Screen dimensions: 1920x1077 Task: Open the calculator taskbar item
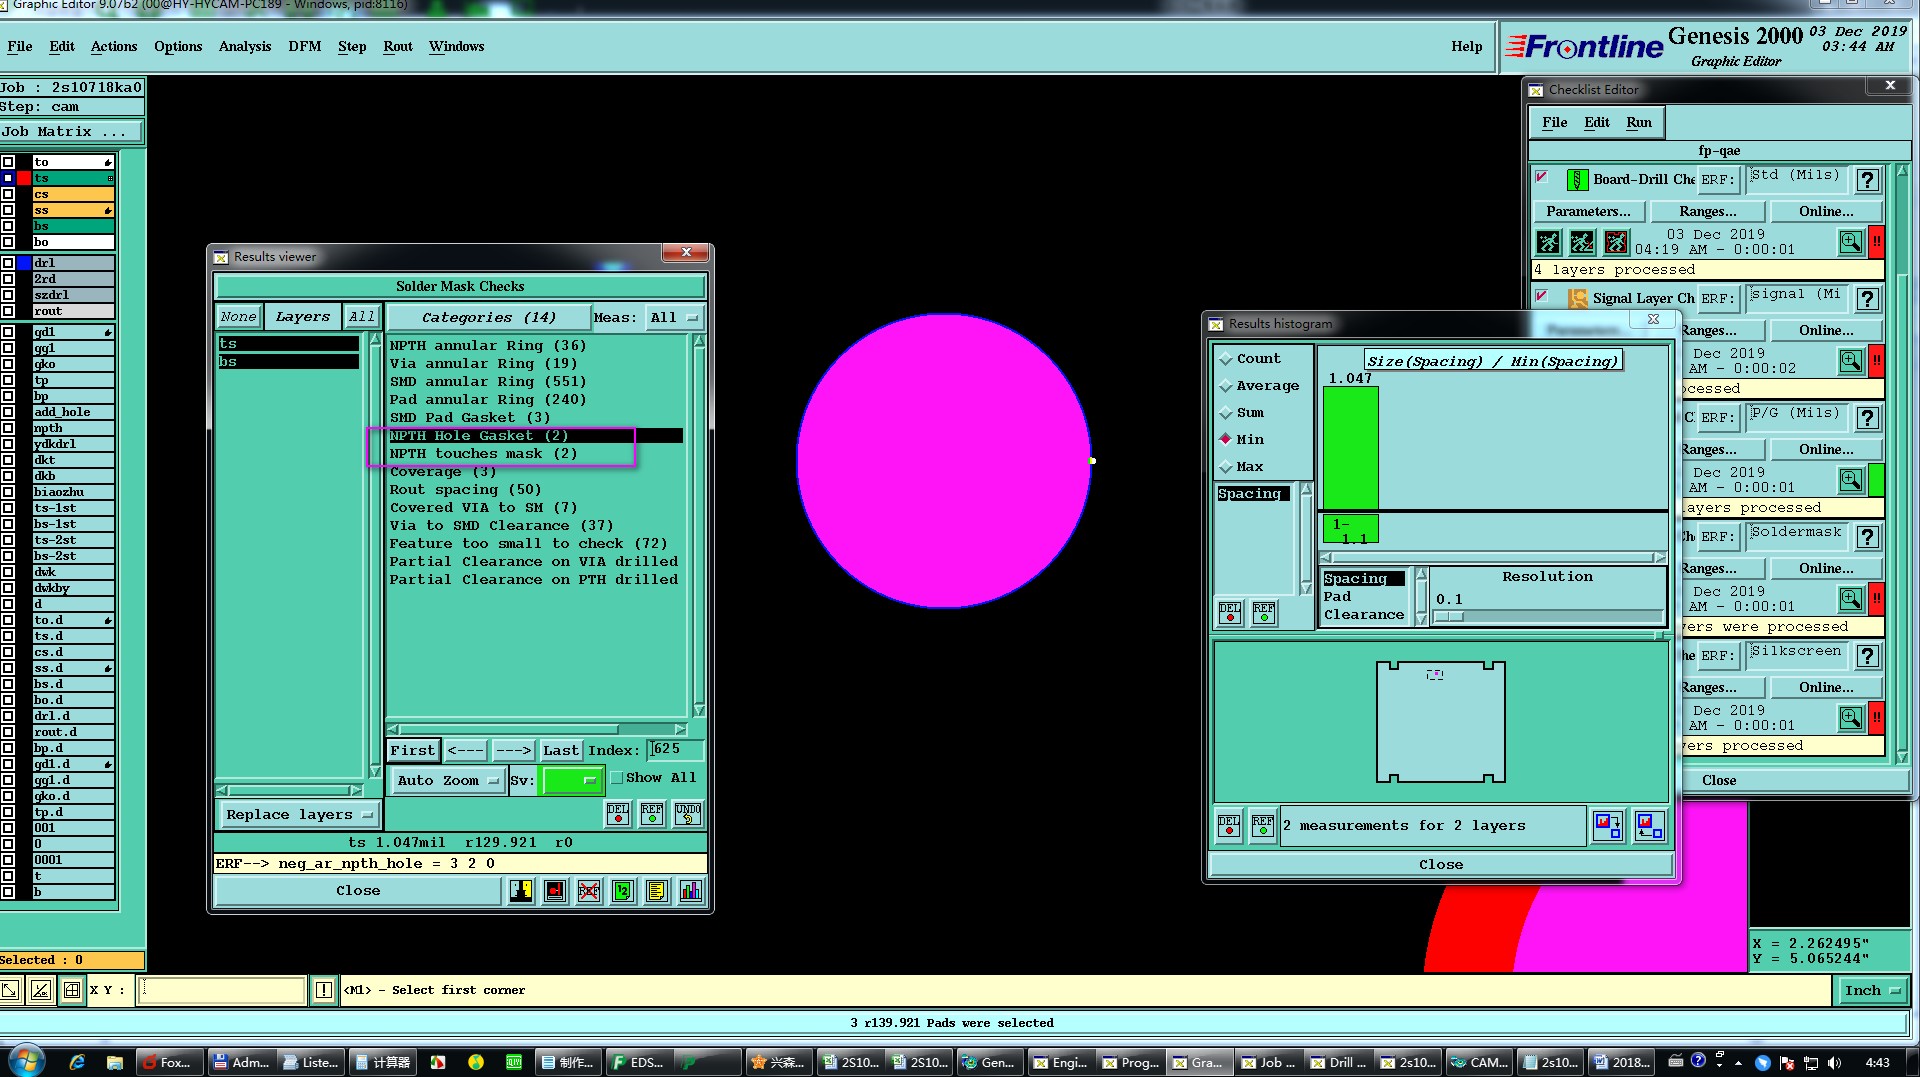coord(382,1062)
